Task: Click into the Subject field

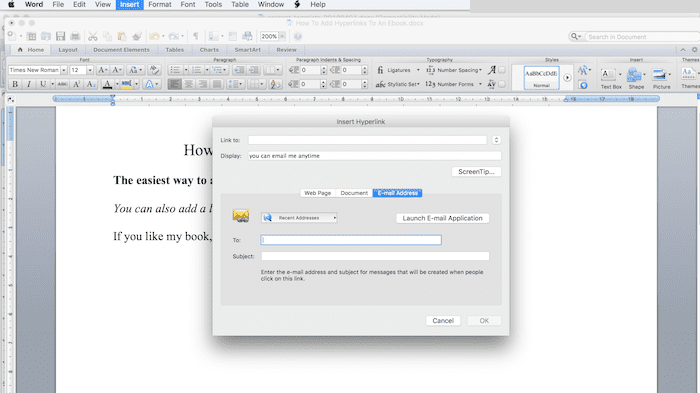Action: click(375, 256)
